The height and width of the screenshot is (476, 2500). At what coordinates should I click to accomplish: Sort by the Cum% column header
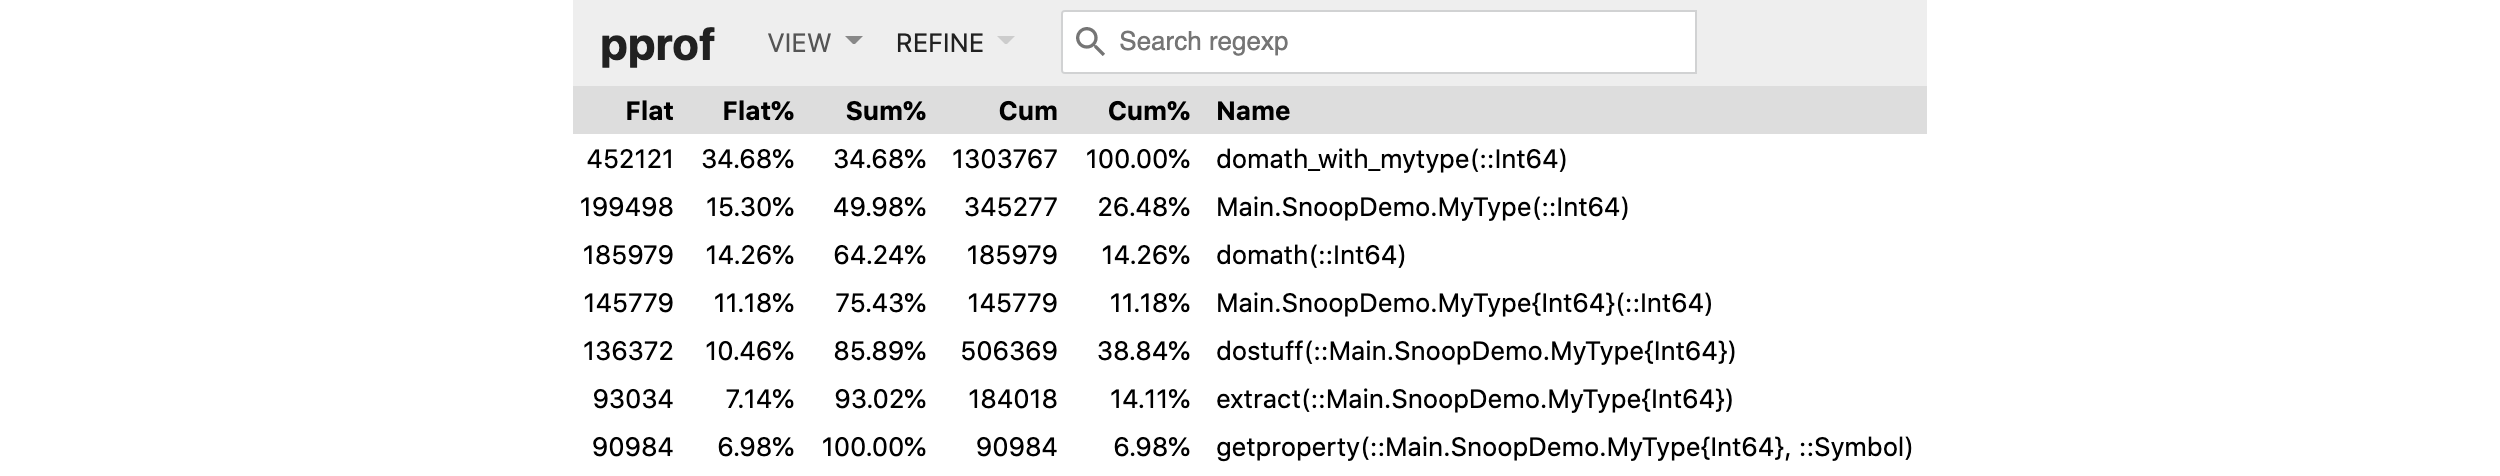coord(1148,111)
